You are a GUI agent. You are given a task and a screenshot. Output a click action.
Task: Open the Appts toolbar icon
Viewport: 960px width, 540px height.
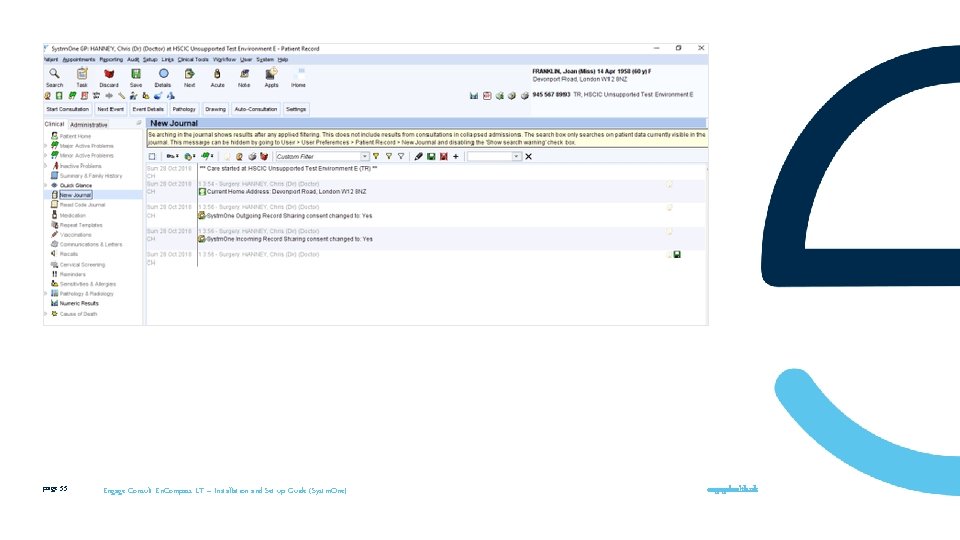click(271, 73)
